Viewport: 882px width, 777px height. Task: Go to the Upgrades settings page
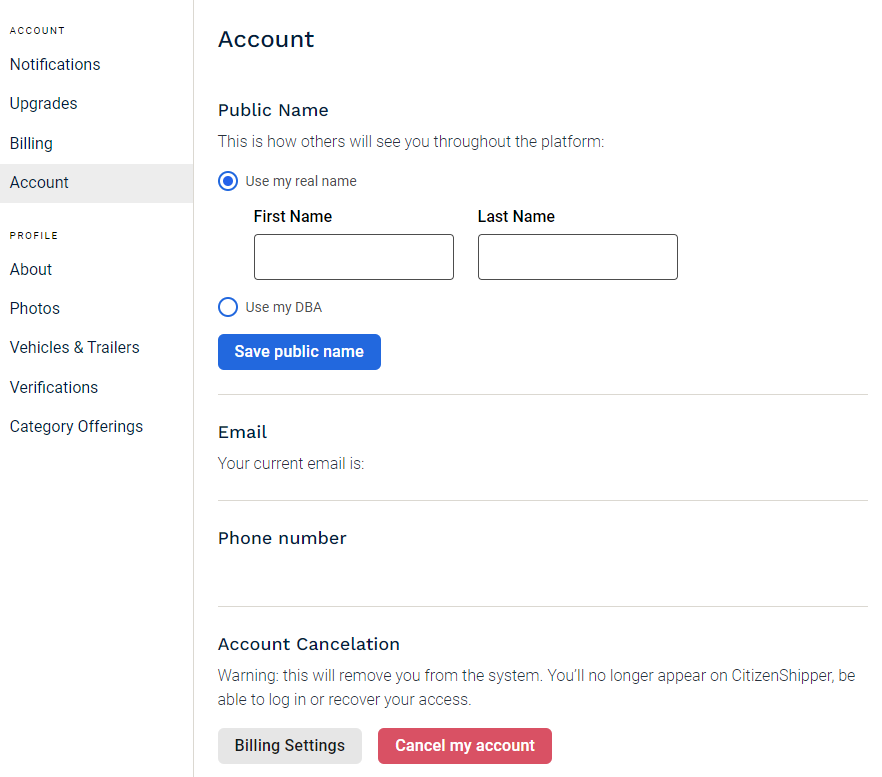click(43, 104)
